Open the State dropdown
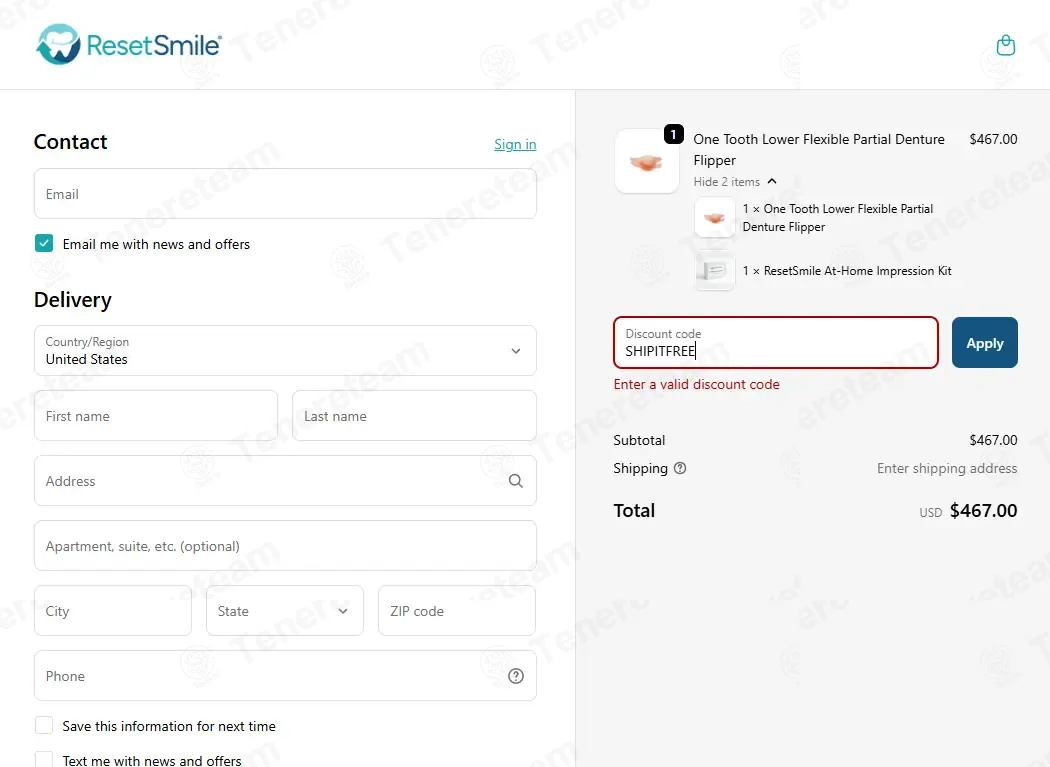Viewport: 1050px width, 767px height. (285, 611)
